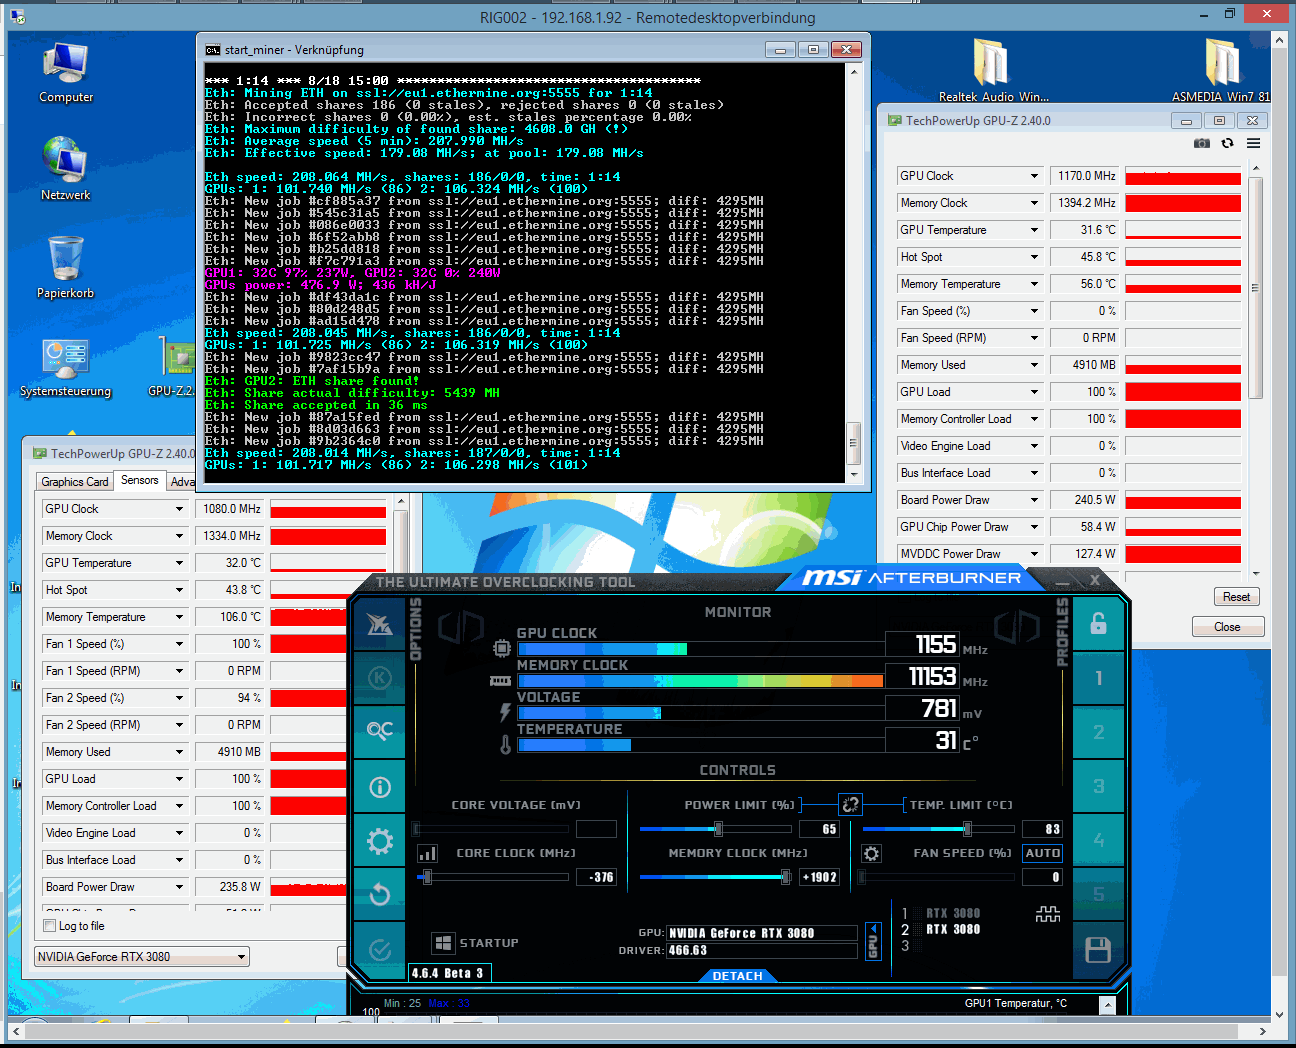Open Fan 2 Speed (RPM) sensor dropdown
The width and height of the screenshot is (1296, 1048).
click(180, 725)
